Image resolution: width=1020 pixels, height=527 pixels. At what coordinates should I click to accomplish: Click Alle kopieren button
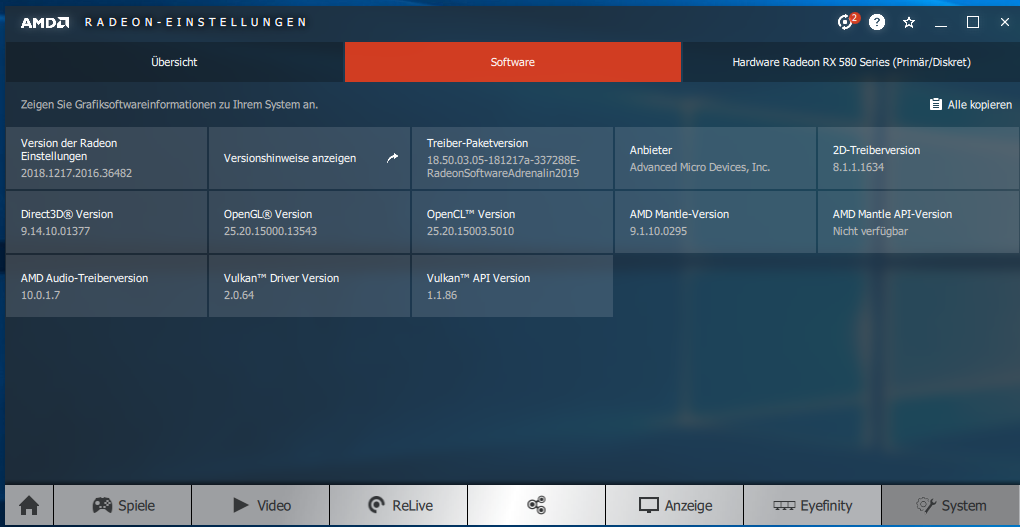[x=971, y=104]
